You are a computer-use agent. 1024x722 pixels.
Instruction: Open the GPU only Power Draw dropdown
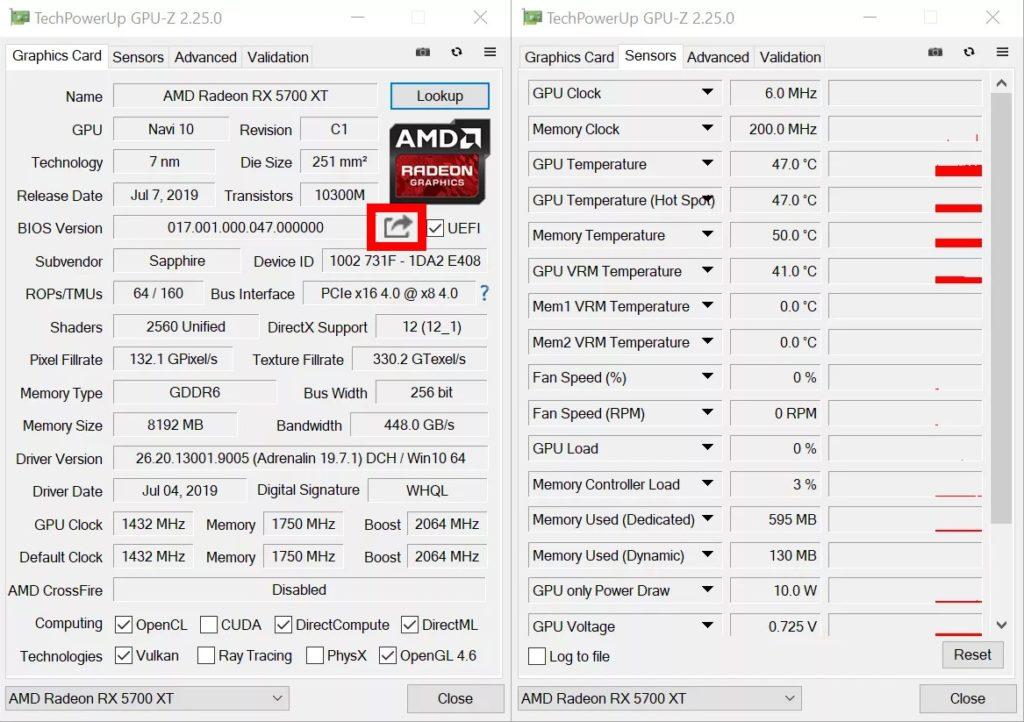(707, 589)
